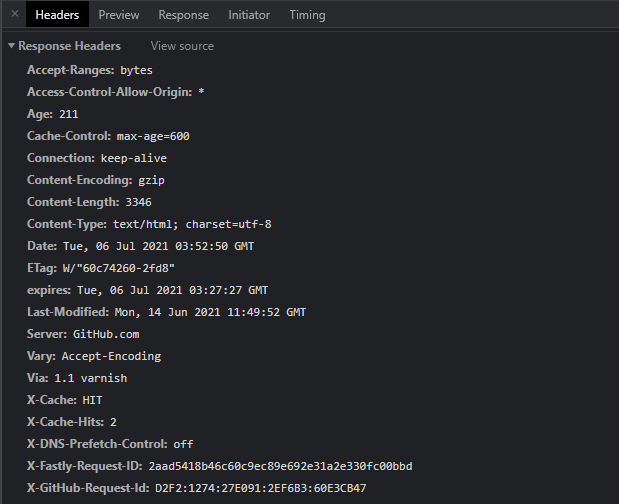The width and height of the screenshot is (619, 504).
Task: Close the request details panel
Action: point(15,14)
